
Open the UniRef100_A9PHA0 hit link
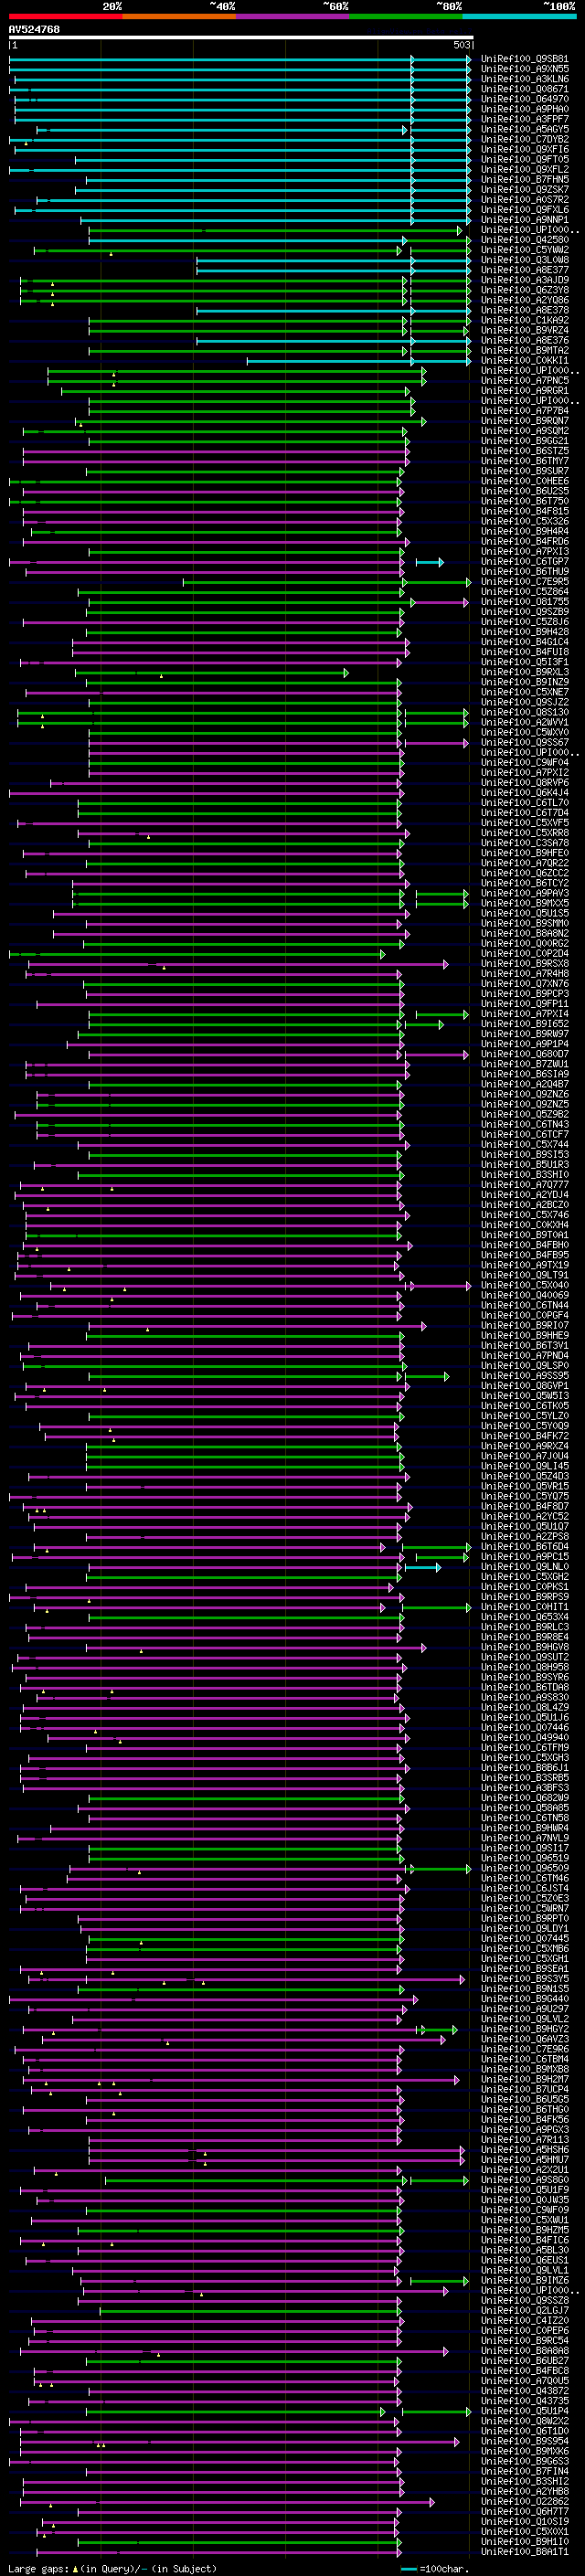click(x=525, y=109)
